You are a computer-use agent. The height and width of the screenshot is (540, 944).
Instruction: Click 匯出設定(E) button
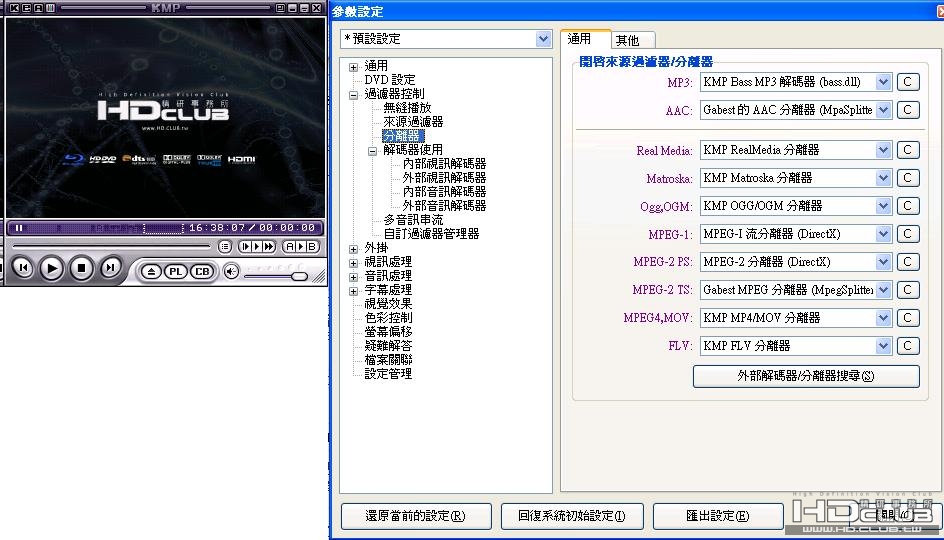pos(718,516)
